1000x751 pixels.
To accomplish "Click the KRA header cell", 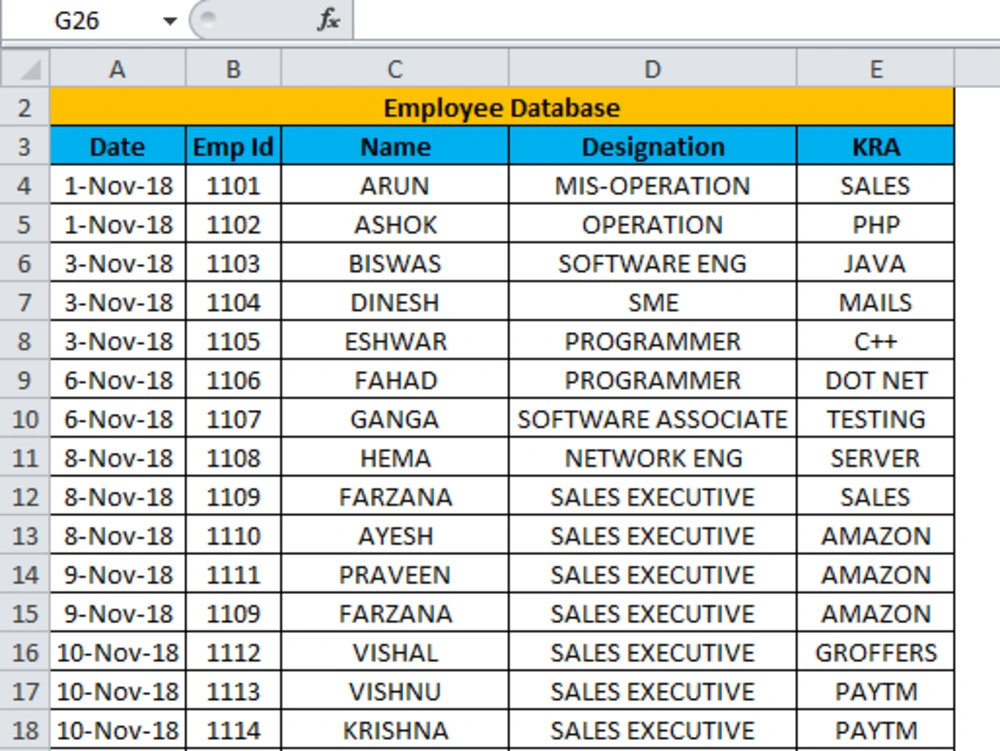I will 876,147.
